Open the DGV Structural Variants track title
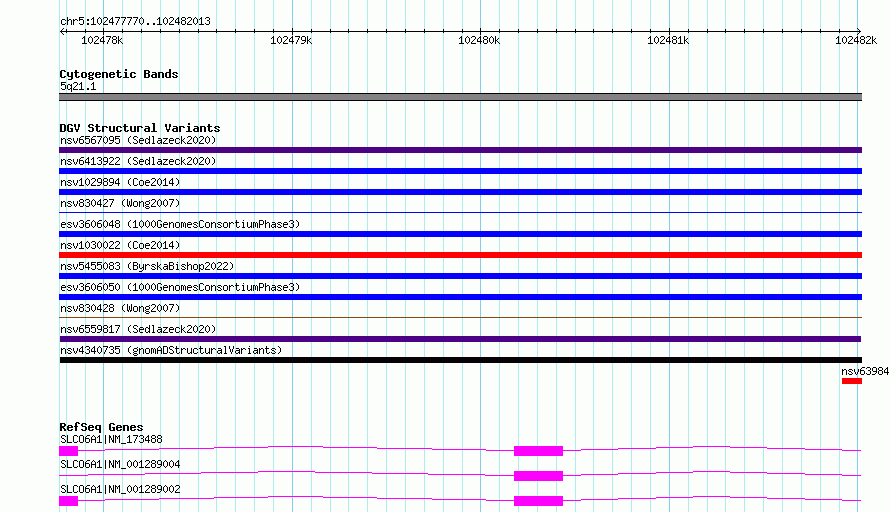890x512 pixels. point(140,128)
